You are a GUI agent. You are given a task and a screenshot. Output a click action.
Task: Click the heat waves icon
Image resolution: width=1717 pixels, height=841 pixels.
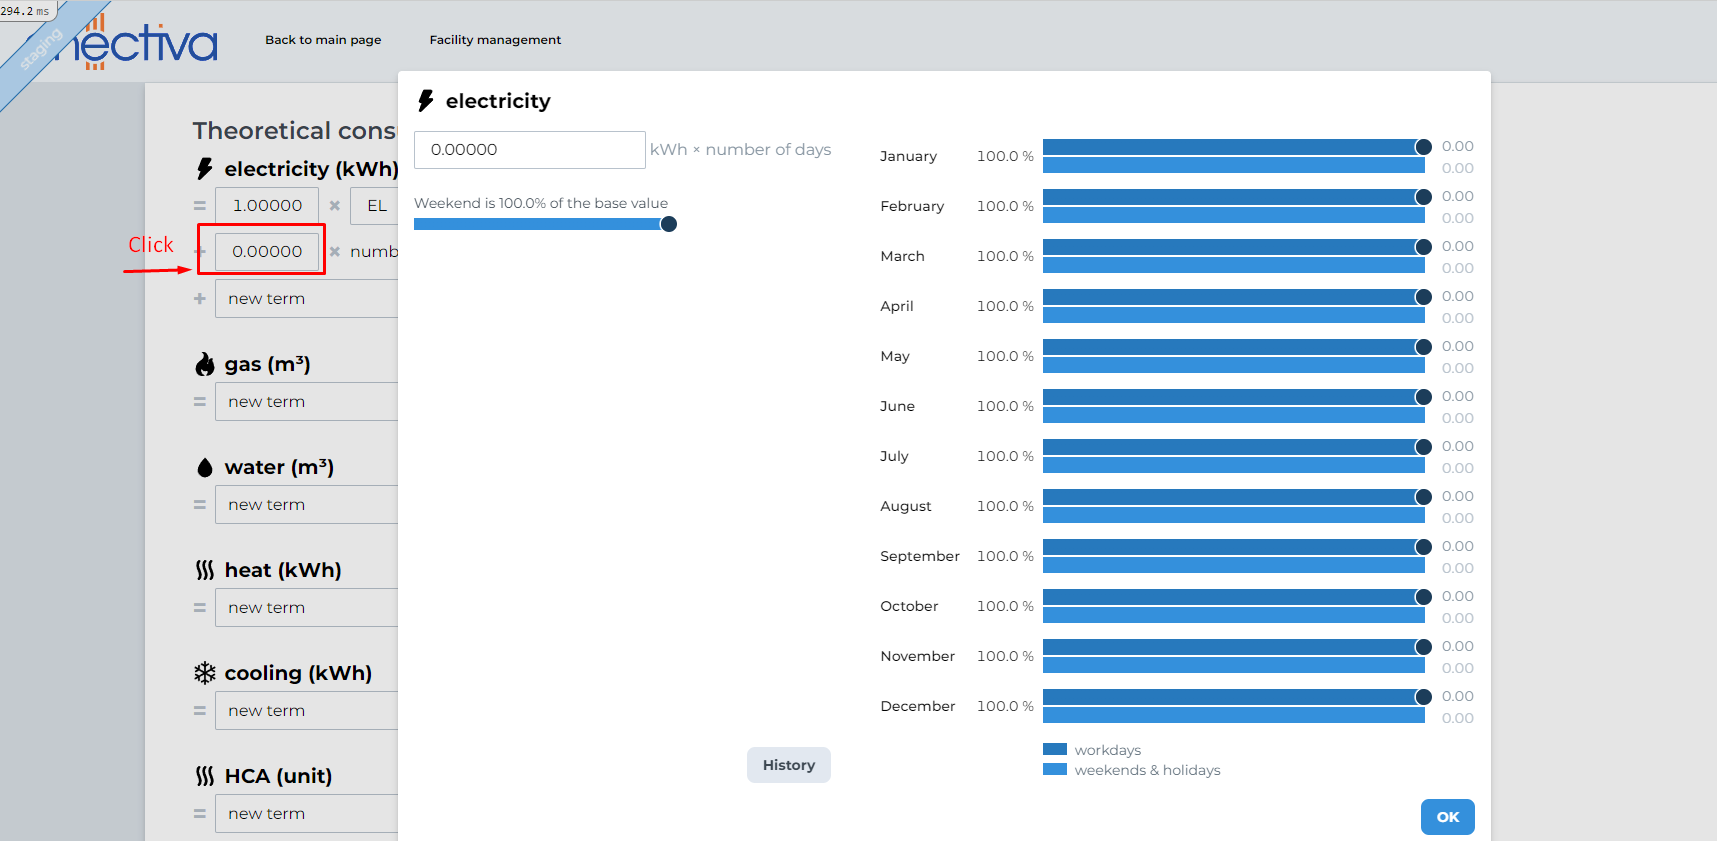(205, 570)
